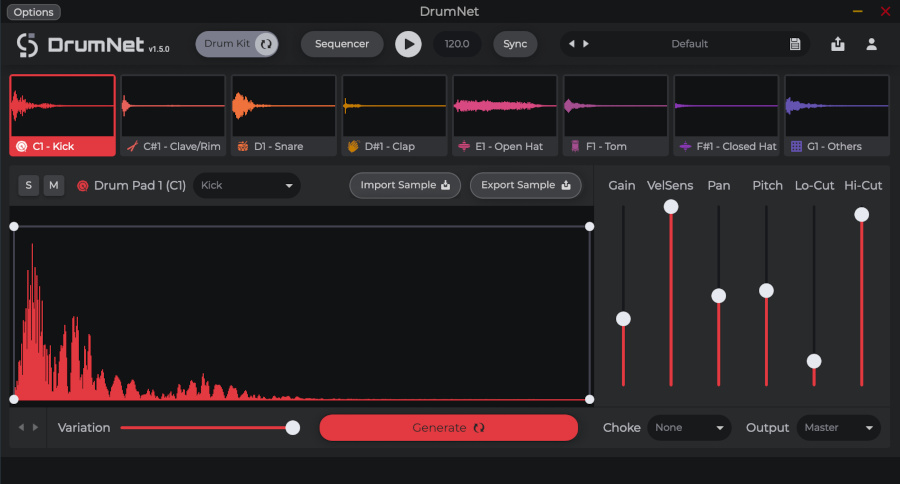Click the next preset arrow beside Default

click(586, 44)
